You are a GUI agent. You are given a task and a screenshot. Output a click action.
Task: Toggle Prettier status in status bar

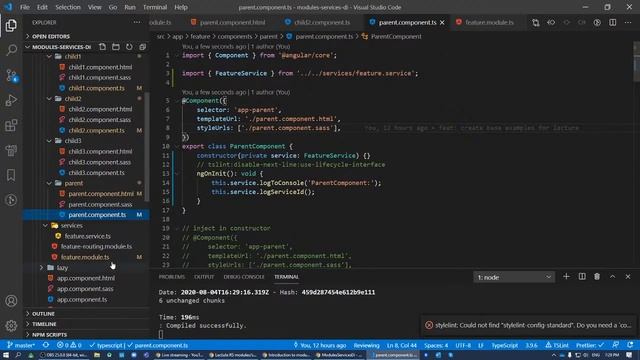click(589, 345)
